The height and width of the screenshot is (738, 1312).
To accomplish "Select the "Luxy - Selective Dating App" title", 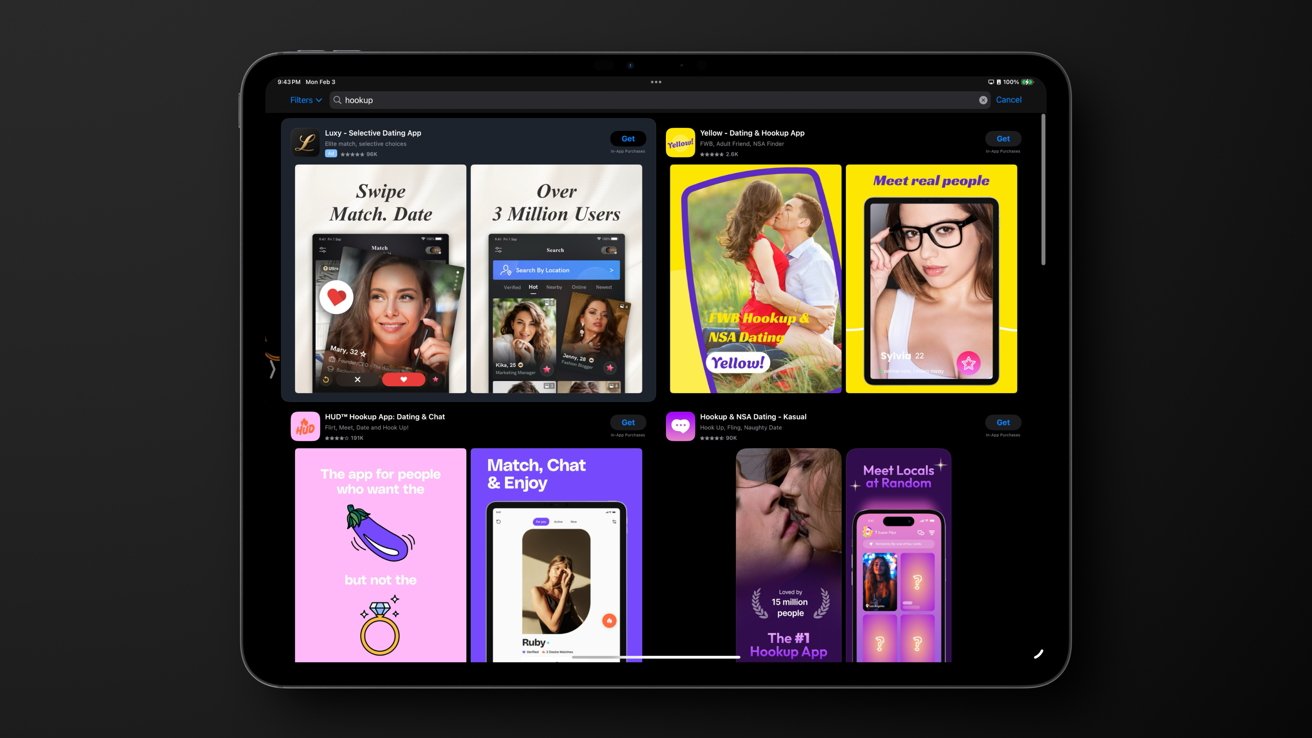I will click(373, 133).
